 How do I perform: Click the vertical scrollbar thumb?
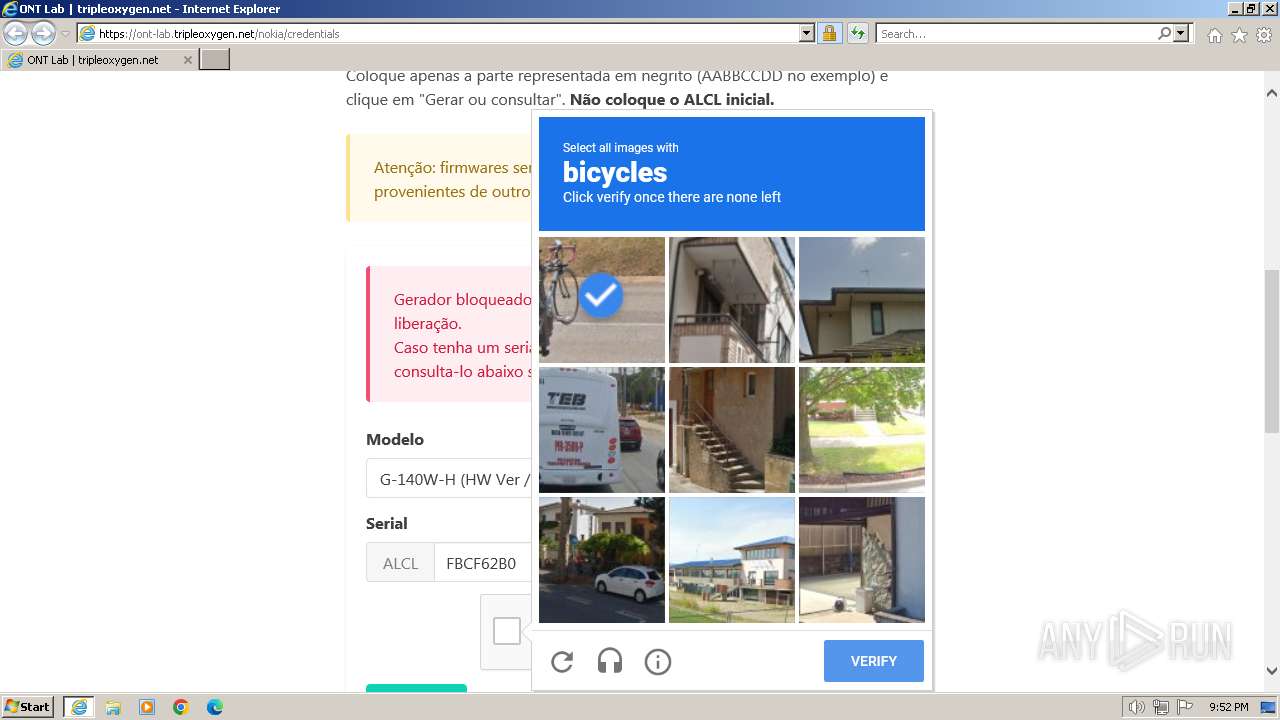(1272, 350)
